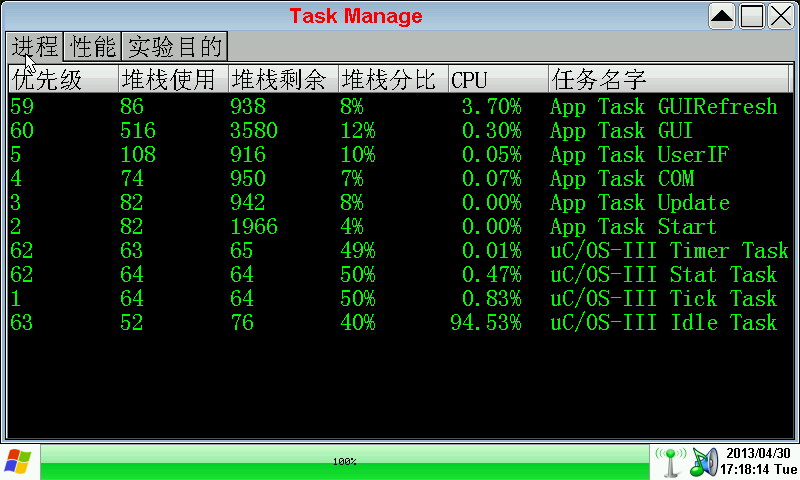Viewport: 800px width, 480px height.
Task: Click the 516 stack used value
Action: [138, 131]
